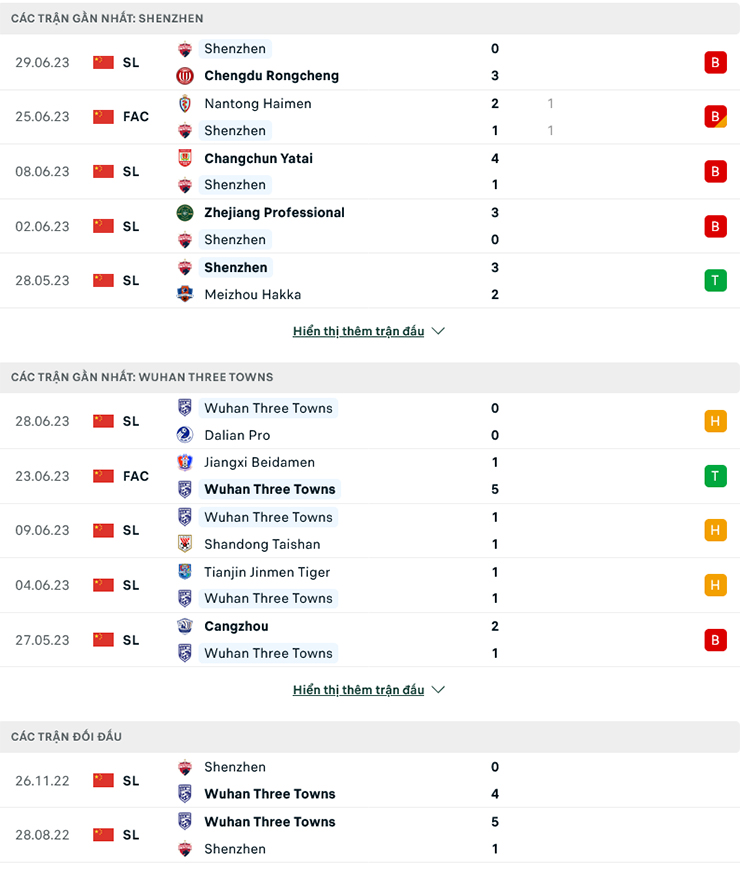740x873 pixels.
Task: Click the Dalian Pro club logo
Action: 185,435
